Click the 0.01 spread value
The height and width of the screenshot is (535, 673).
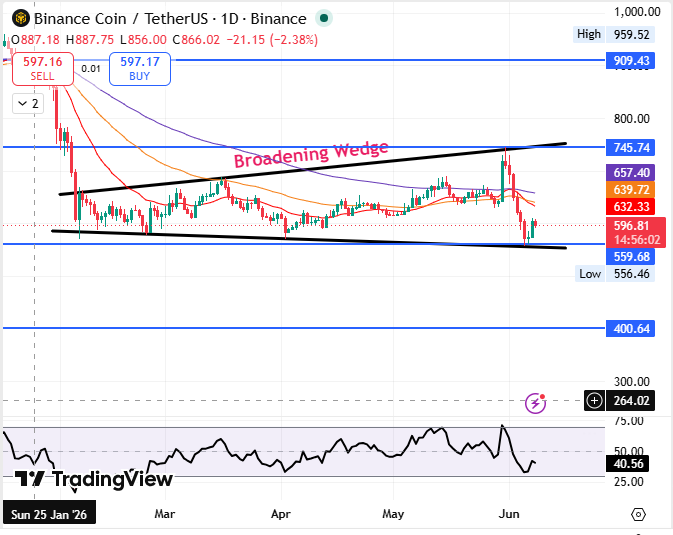pos(91,69)
